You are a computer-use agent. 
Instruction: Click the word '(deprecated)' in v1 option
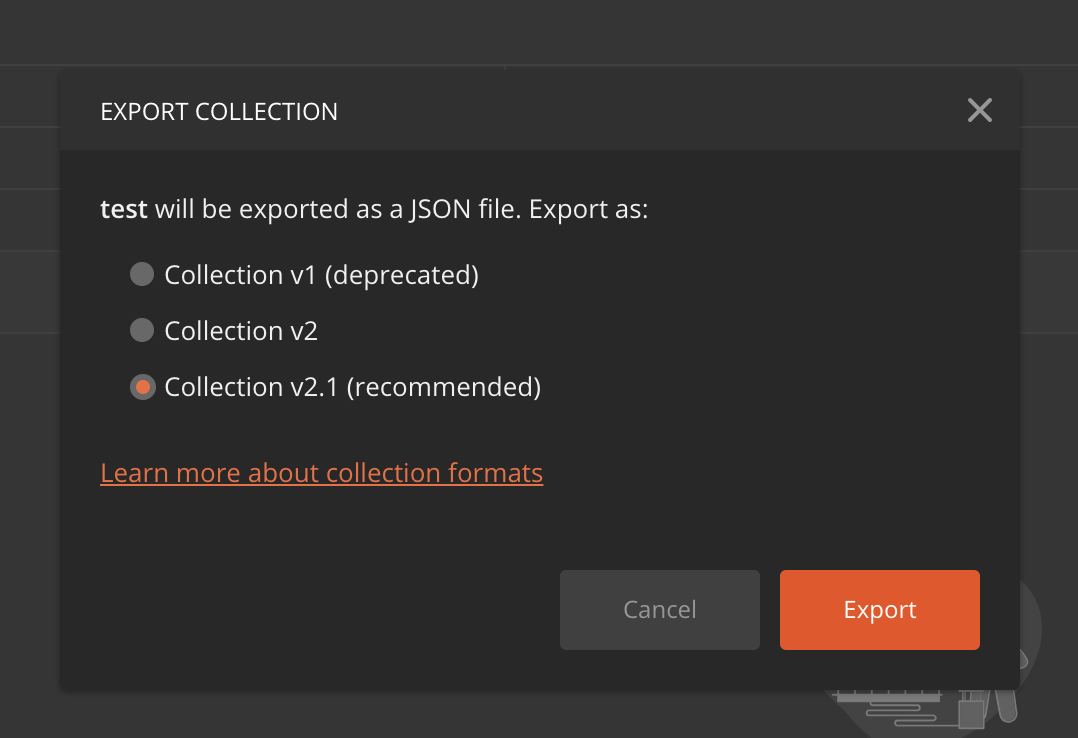402,275
